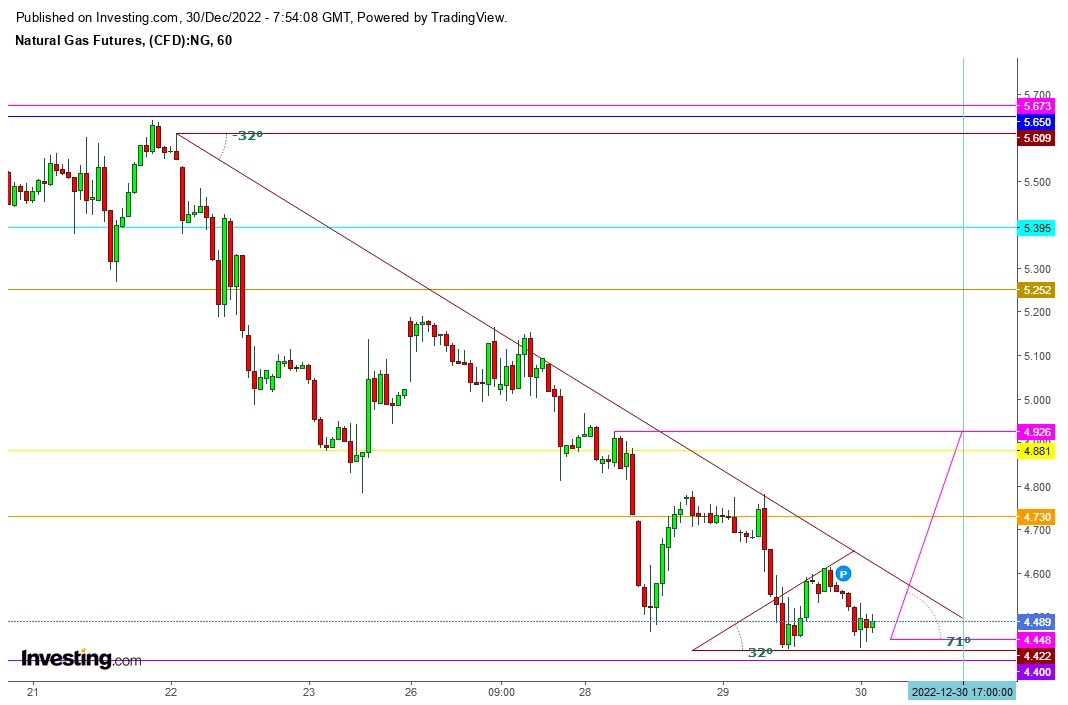The width and height of the screenshot is (1068, 705).
Task: Select the 5.395 cyan price label
Action: pyautogui.click(x=1036, y=228)
